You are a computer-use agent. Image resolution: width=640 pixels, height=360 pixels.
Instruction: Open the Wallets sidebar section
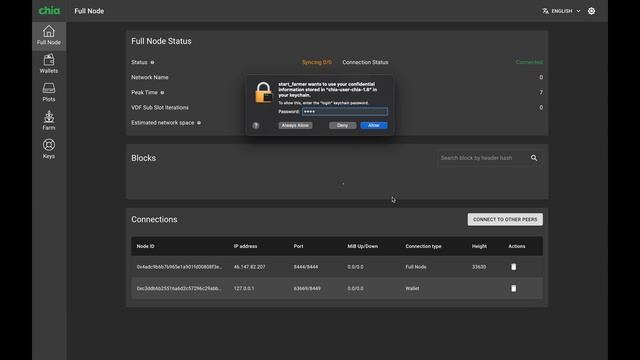click(x=49, y=64)
